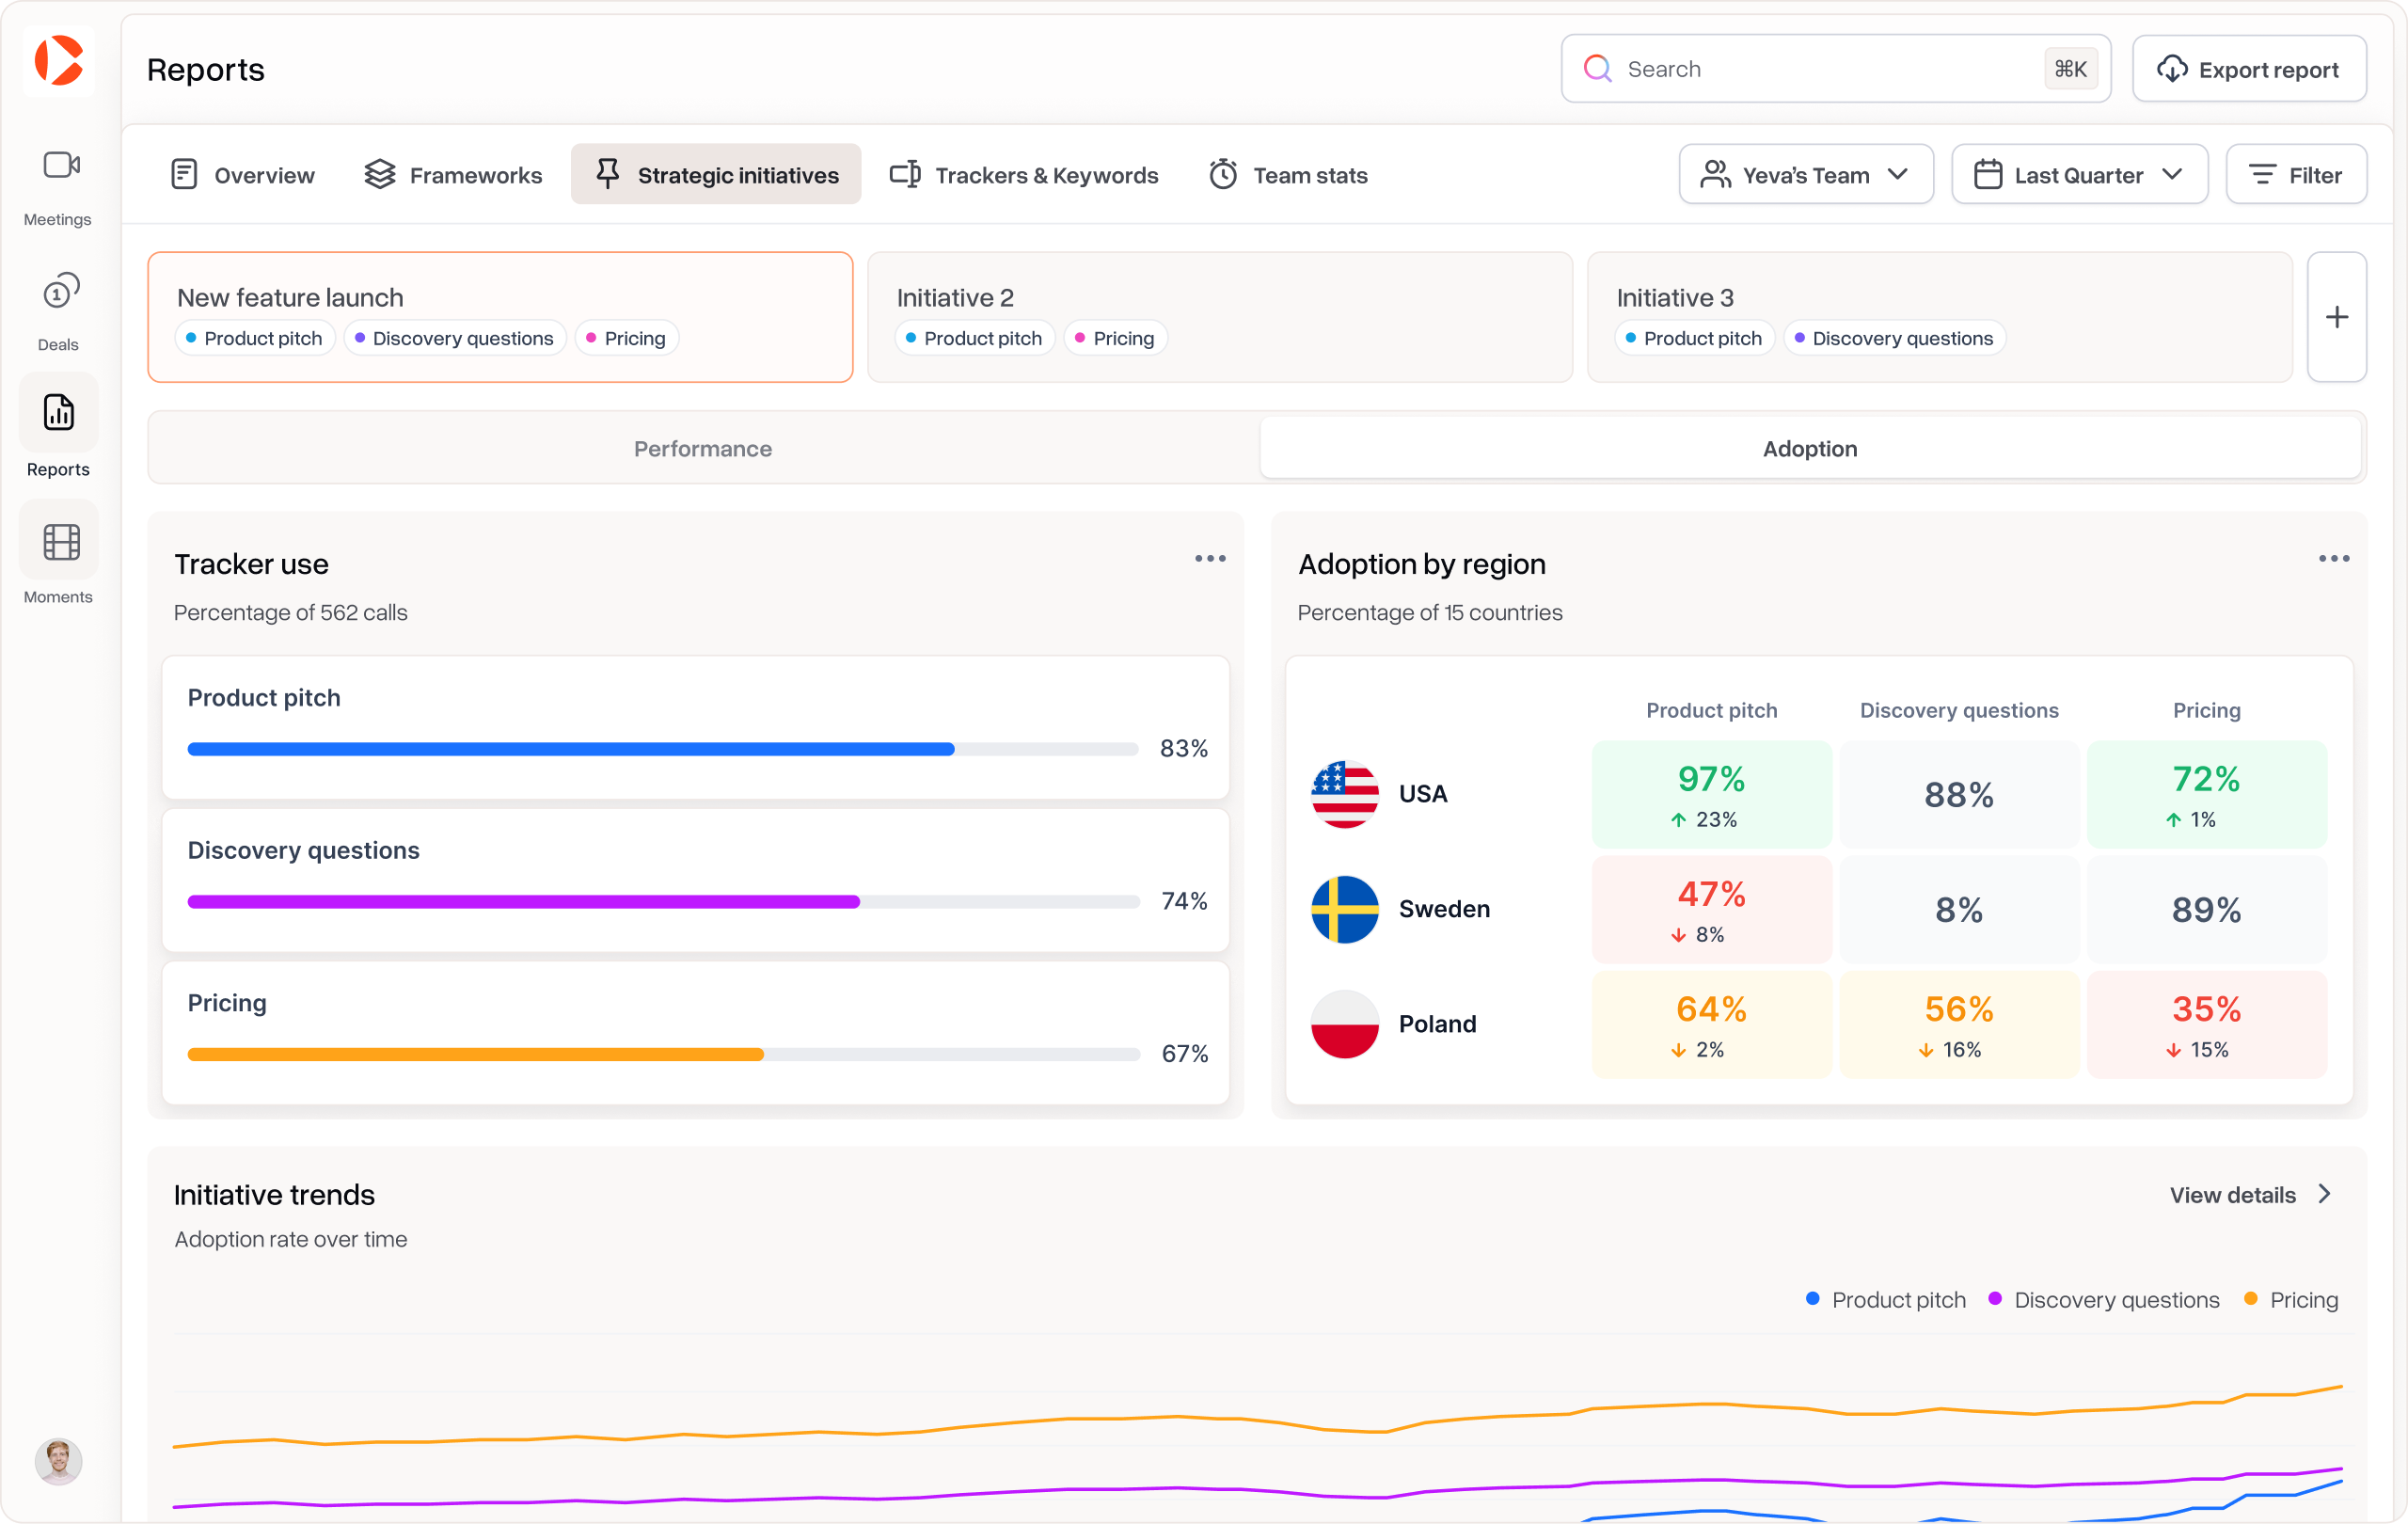Toggle Discovery questions in trends legend
The height and width of the screenshot is (1524, 2408).
(2104, 1299)
